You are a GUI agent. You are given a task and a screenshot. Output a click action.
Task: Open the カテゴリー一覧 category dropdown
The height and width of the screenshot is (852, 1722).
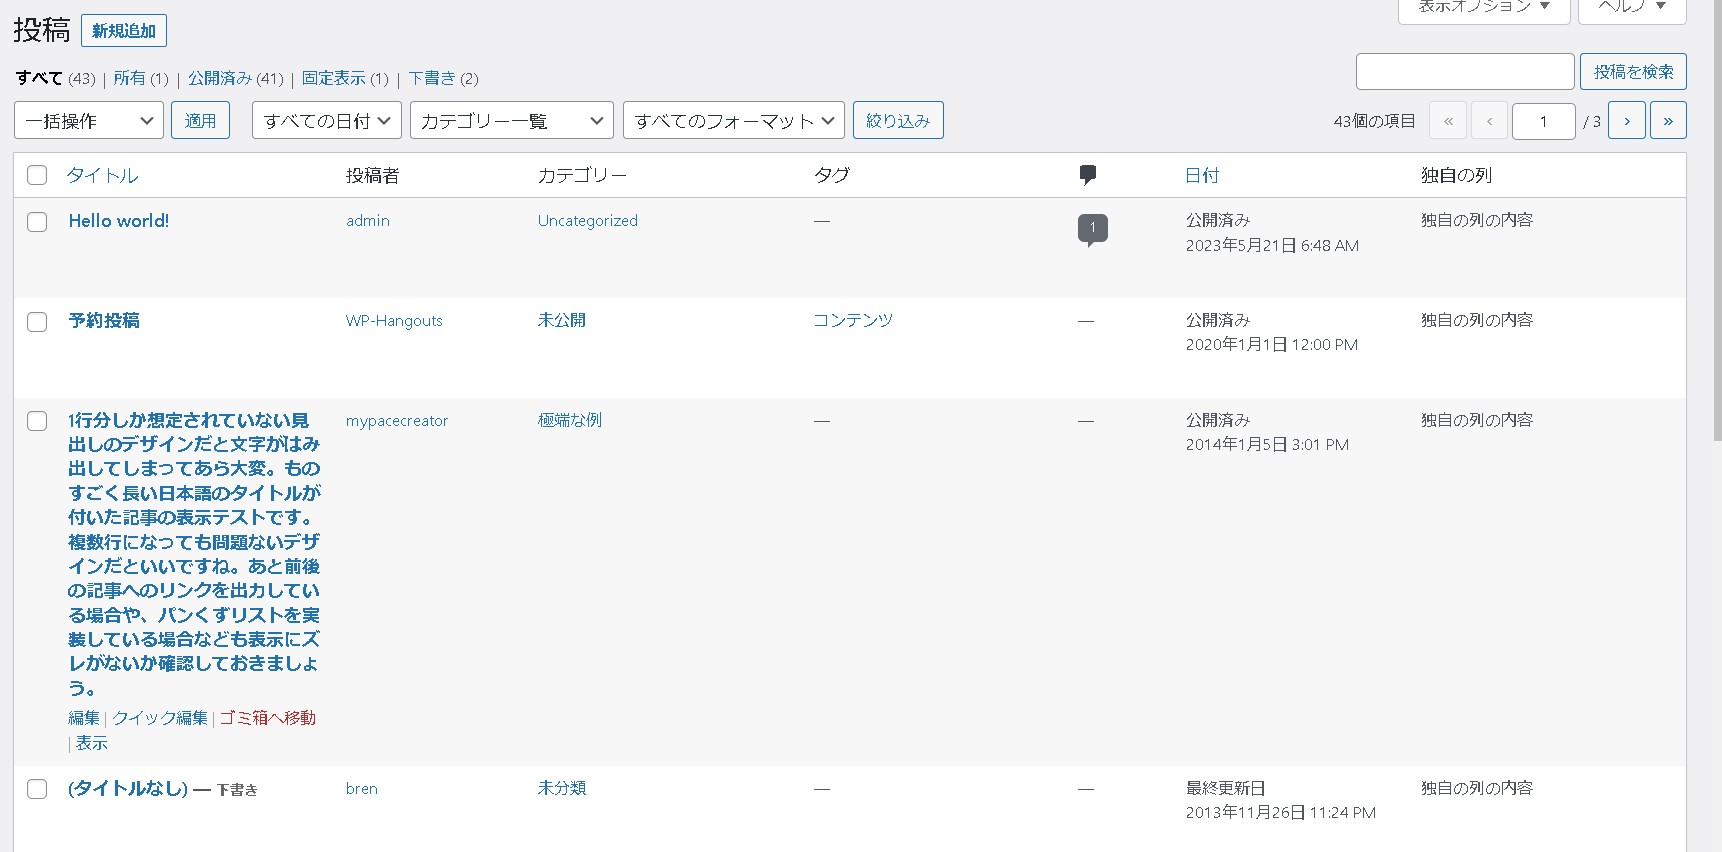pos(511,121)
